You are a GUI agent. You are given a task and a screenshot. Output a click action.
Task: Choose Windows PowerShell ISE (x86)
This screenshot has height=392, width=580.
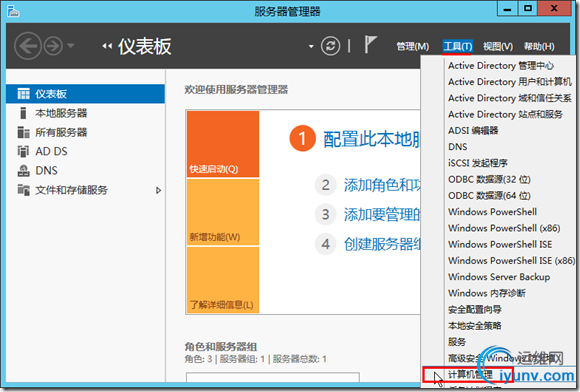[512, 261]
